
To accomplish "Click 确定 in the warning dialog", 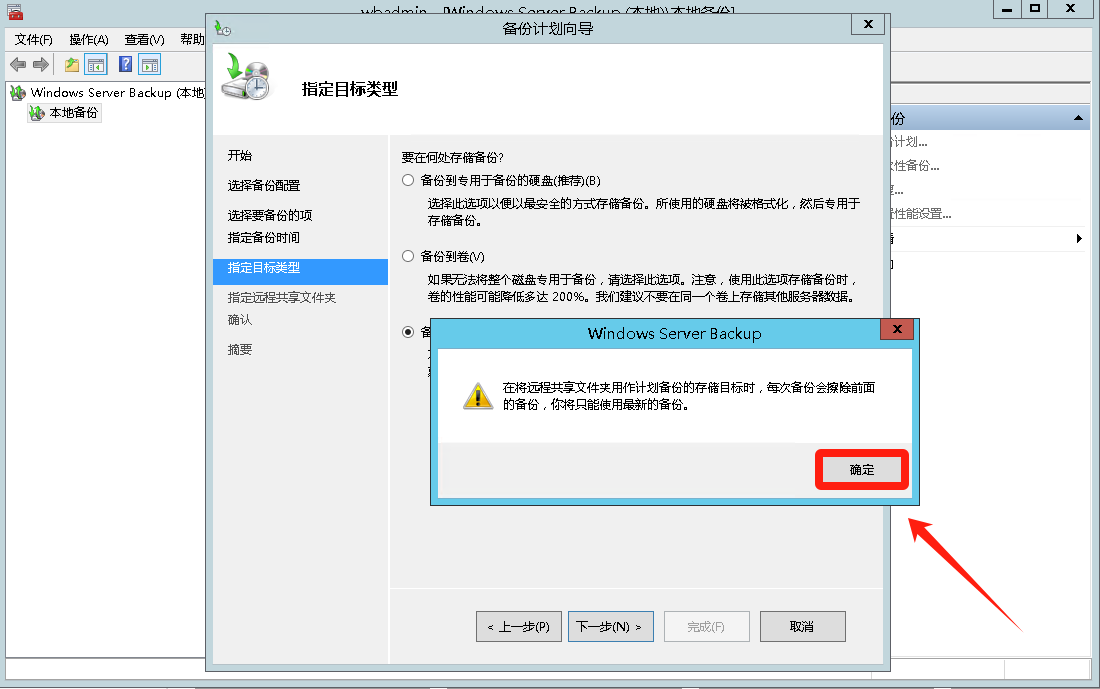I will coord(861,469).
